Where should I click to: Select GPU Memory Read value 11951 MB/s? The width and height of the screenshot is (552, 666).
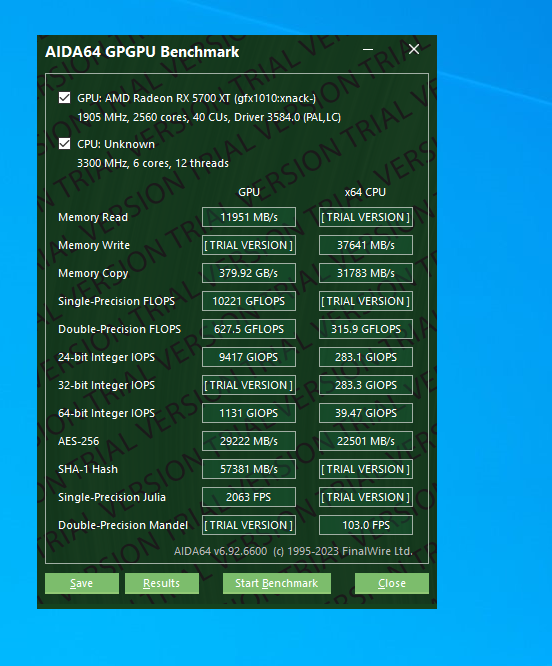coord(249,217)
